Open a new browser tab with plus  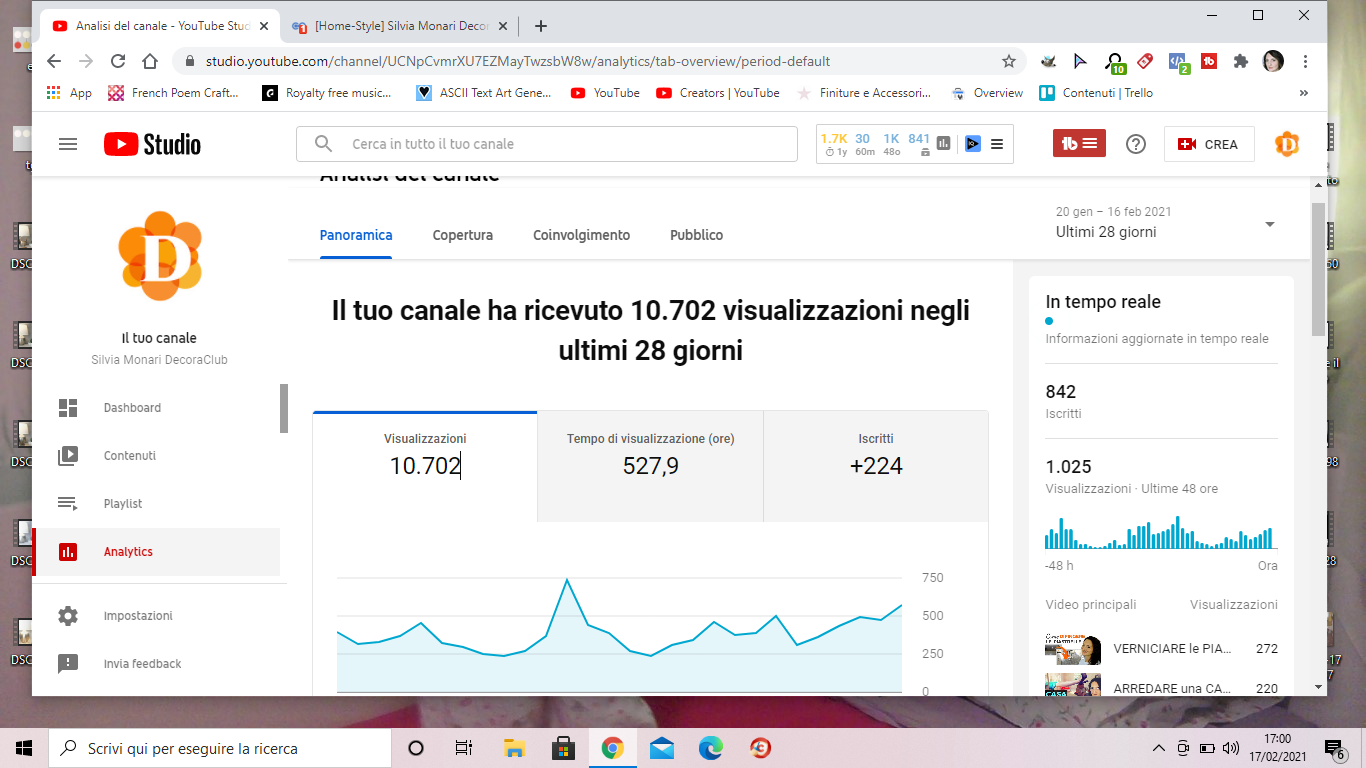[541, 26]
